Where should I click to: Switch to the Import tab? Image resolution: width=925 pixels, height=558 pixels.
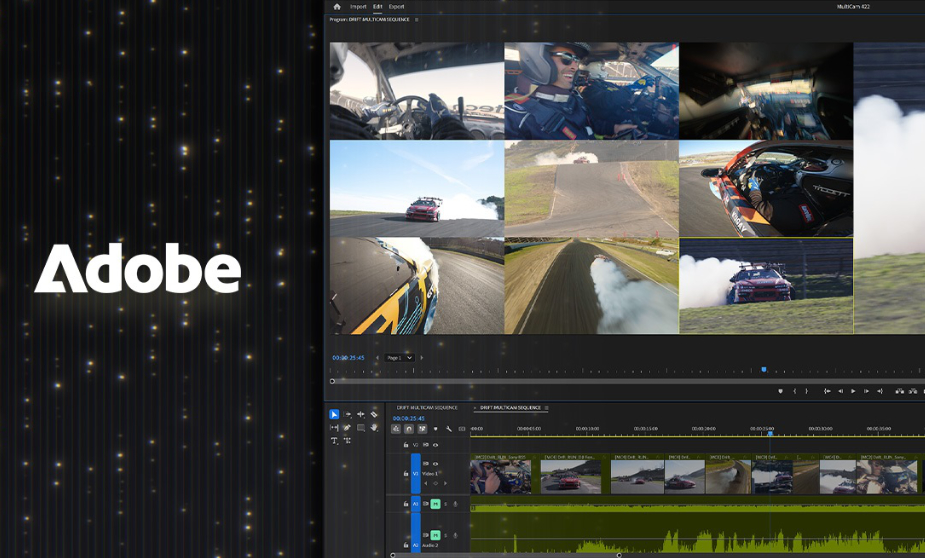point(358,7)
